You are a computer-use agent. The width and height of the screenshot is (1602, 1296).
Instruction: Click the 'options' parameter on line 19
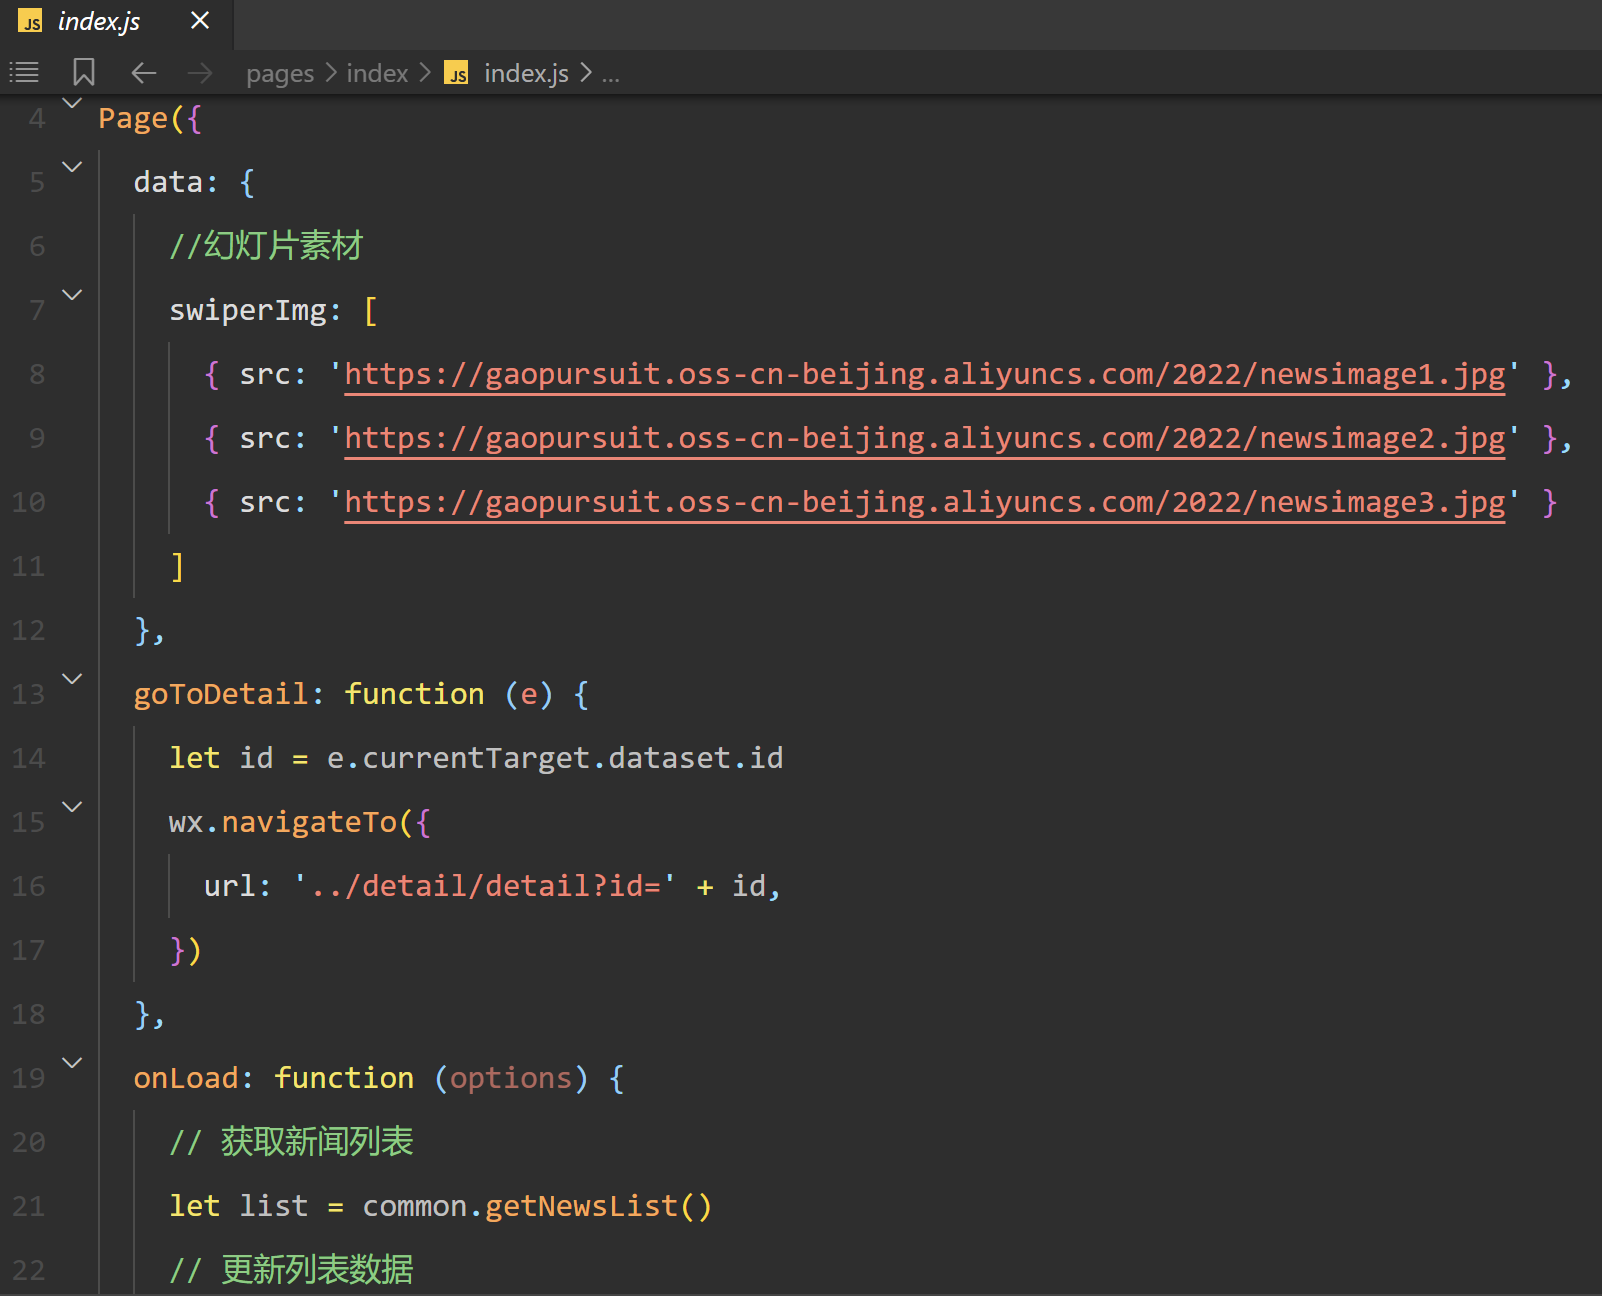[511, 1078]
